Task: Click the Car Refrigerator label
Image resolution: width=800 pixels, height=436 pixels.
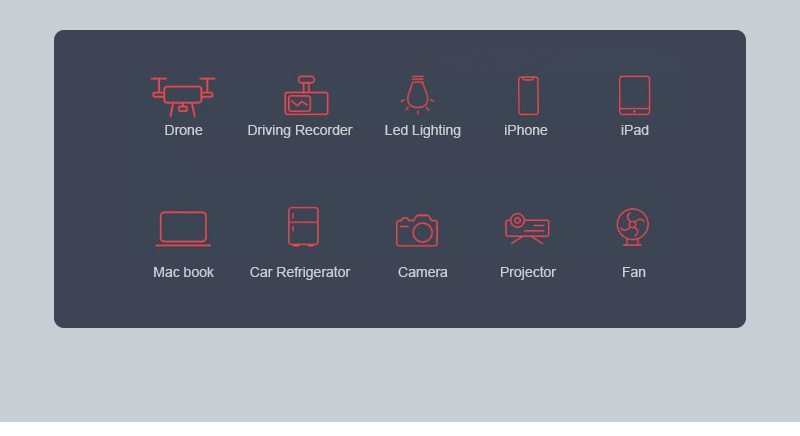Action: point(300,272)
